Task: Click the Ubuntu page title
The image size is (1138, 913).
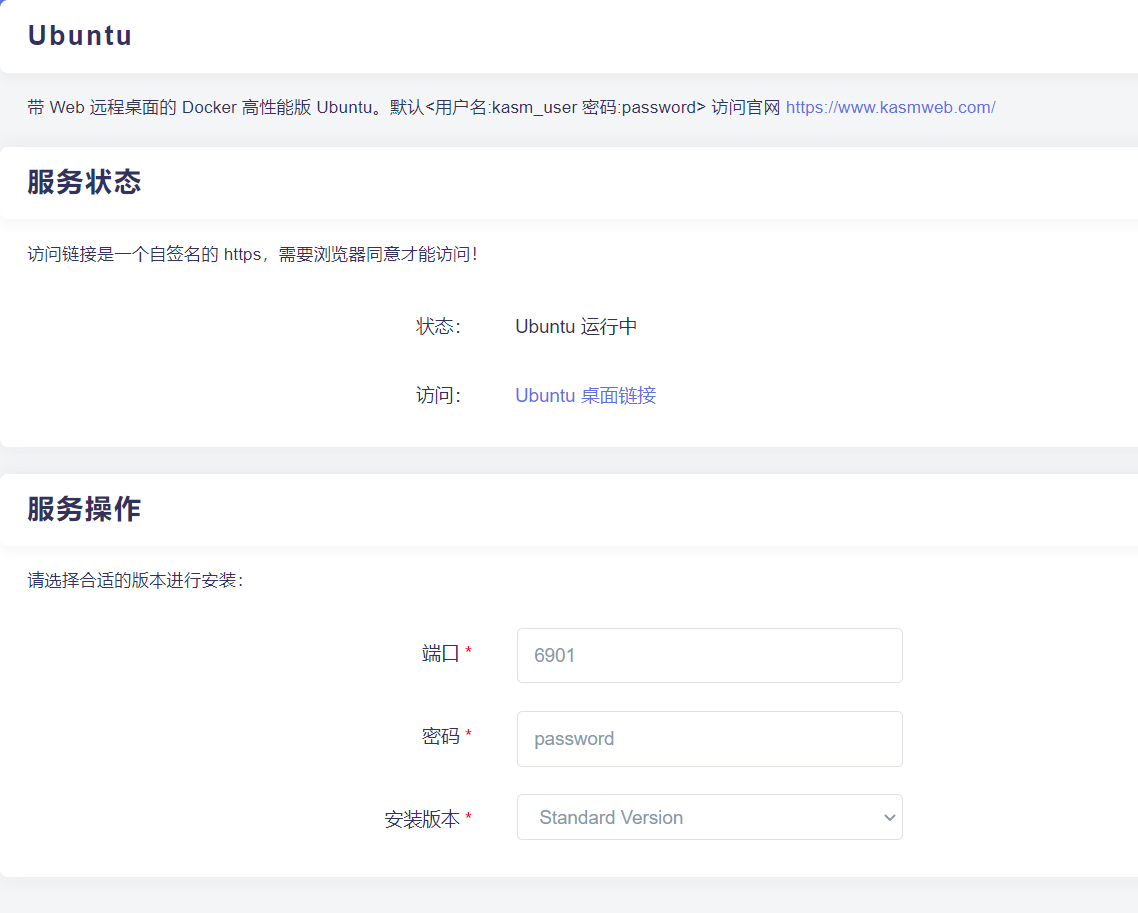Action: 80,36
